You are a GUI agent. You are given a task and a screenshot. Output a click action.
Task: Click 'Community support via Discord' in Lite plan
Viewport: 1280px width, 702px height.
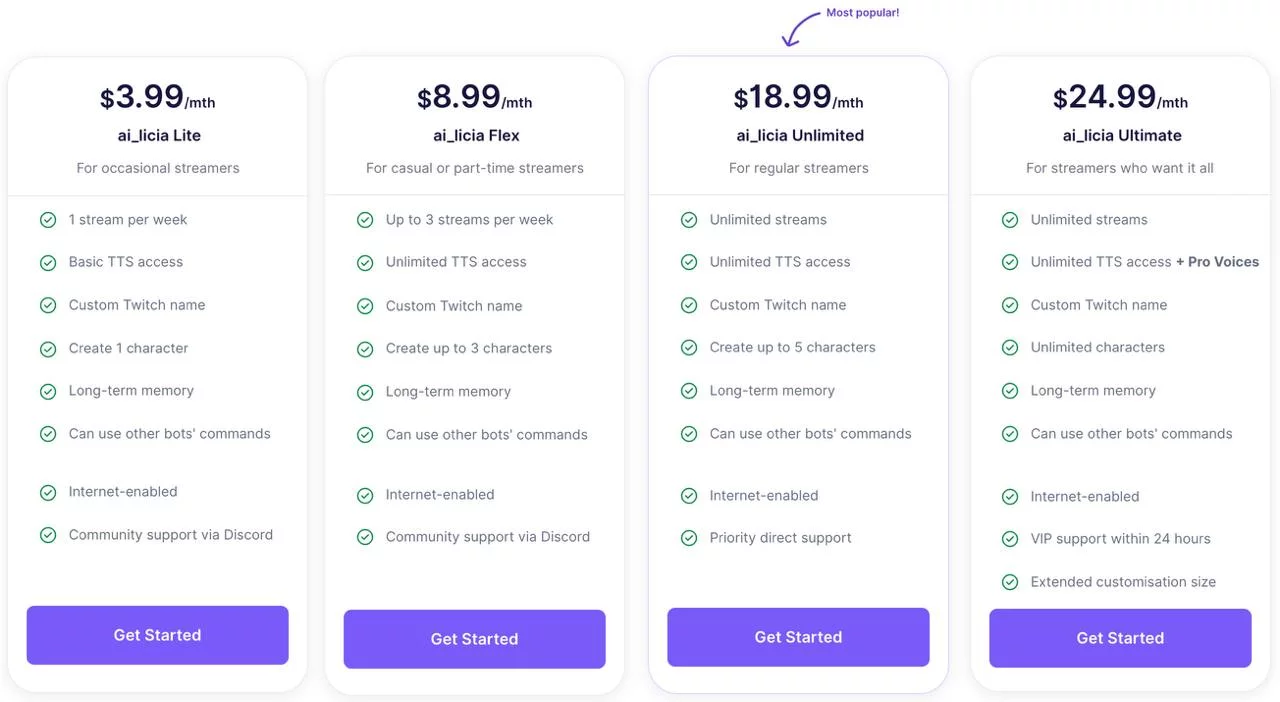click(170, 535)
